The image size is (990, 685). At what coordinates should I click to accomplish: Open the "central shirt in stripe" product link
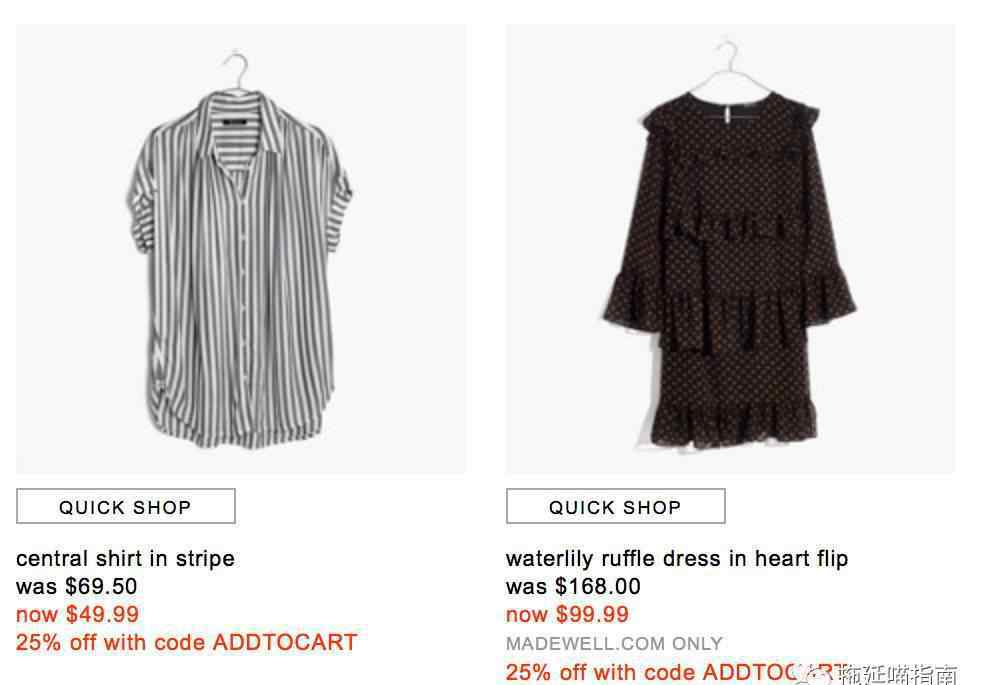click(x=125, y=559)
